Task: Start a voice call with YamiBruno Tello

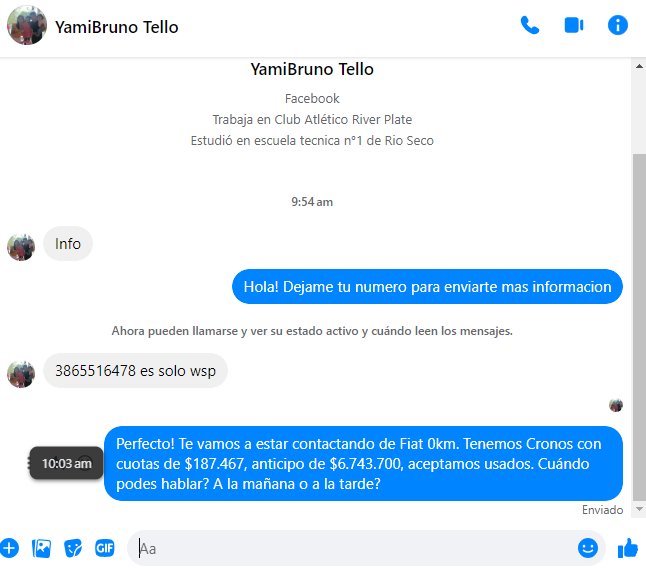Action: [x=530, y=26]
